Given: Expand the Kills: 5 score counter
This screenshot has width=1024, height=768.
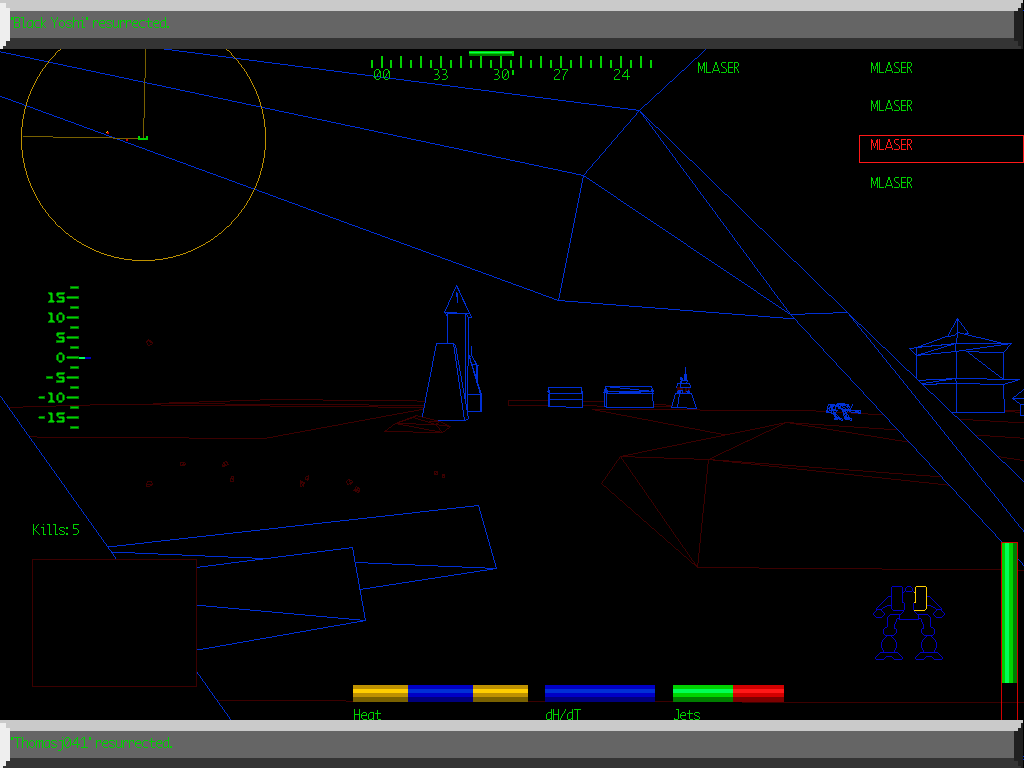Looking at the screenshot, I should pyautogui.click(x=55, y=530).
